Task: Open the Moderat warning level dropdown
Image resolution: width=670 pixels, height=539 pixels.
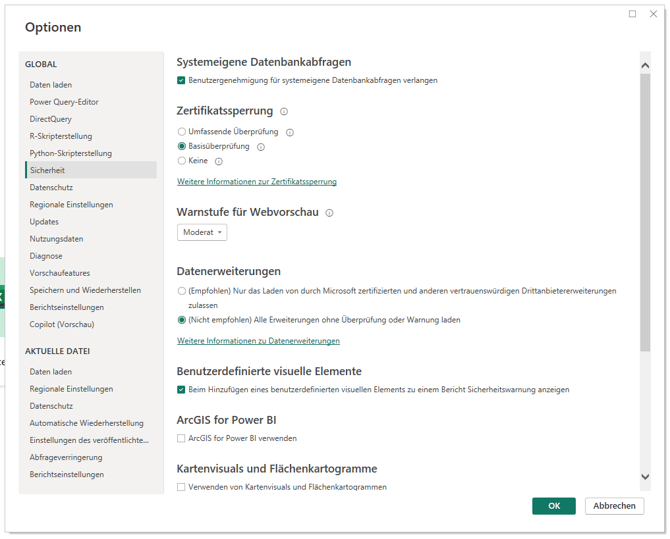Action: [202, 232]
